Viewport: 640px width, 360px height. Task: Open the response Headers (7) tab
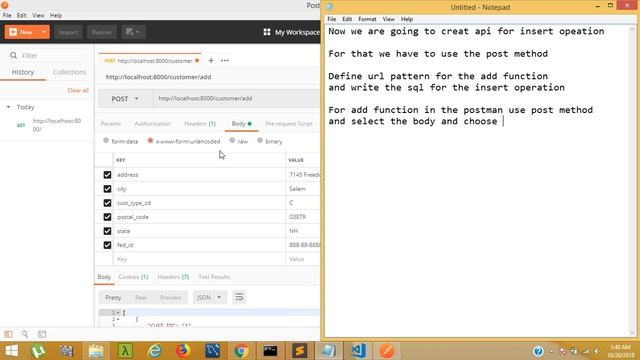pos(173,277)
